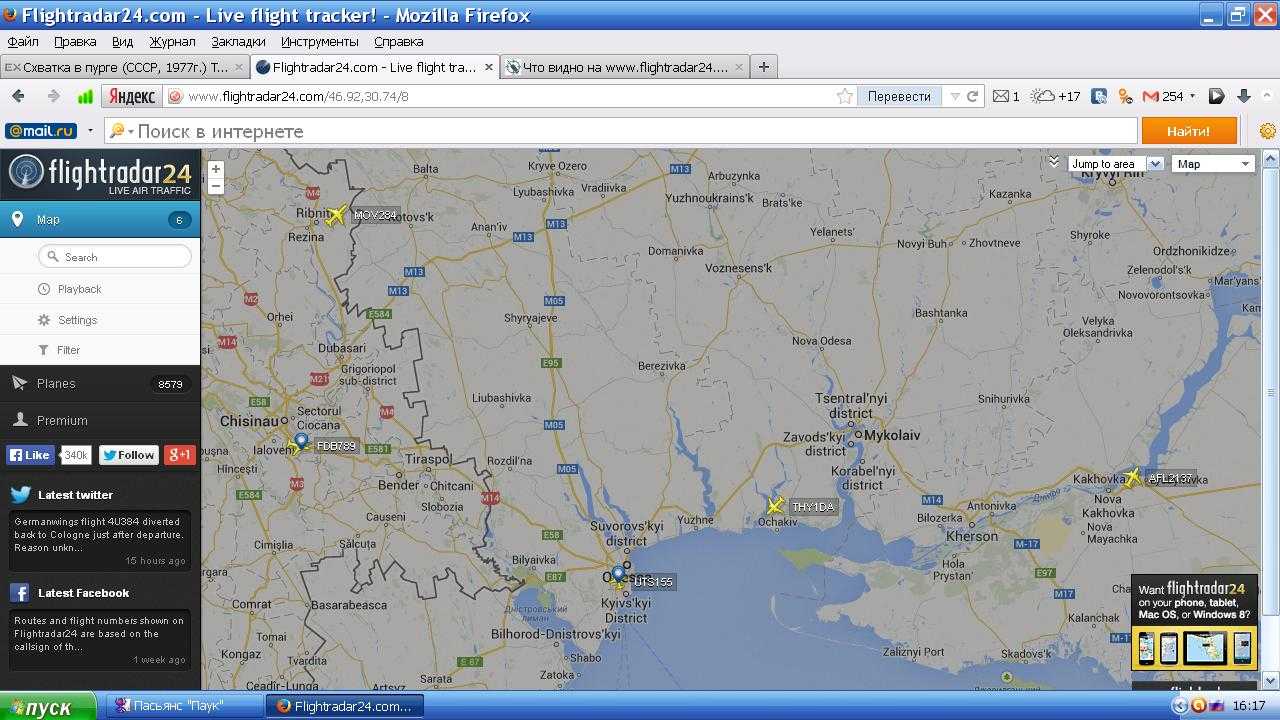The image size is (1280, 720).
Task: Open the Filter funnel item
Action: [59, 350]
